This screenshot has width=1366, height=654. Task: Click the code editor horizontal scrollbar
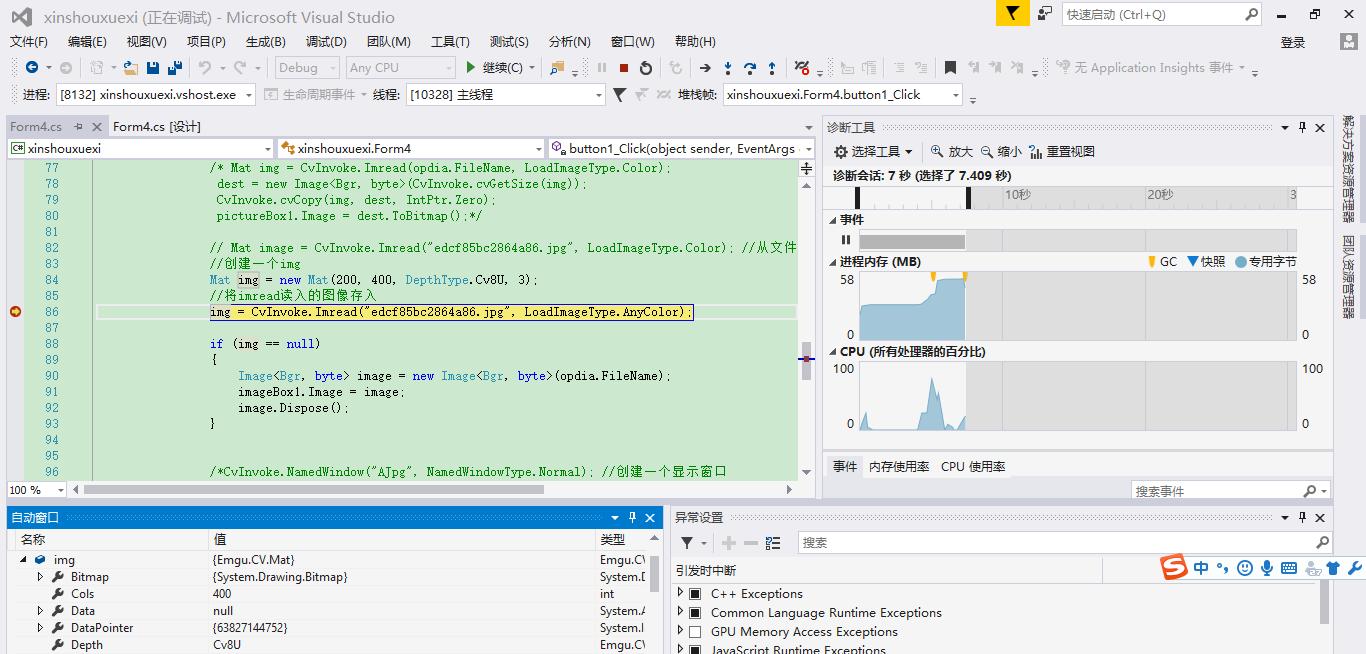pyautogui.click(x=314, y=490)
